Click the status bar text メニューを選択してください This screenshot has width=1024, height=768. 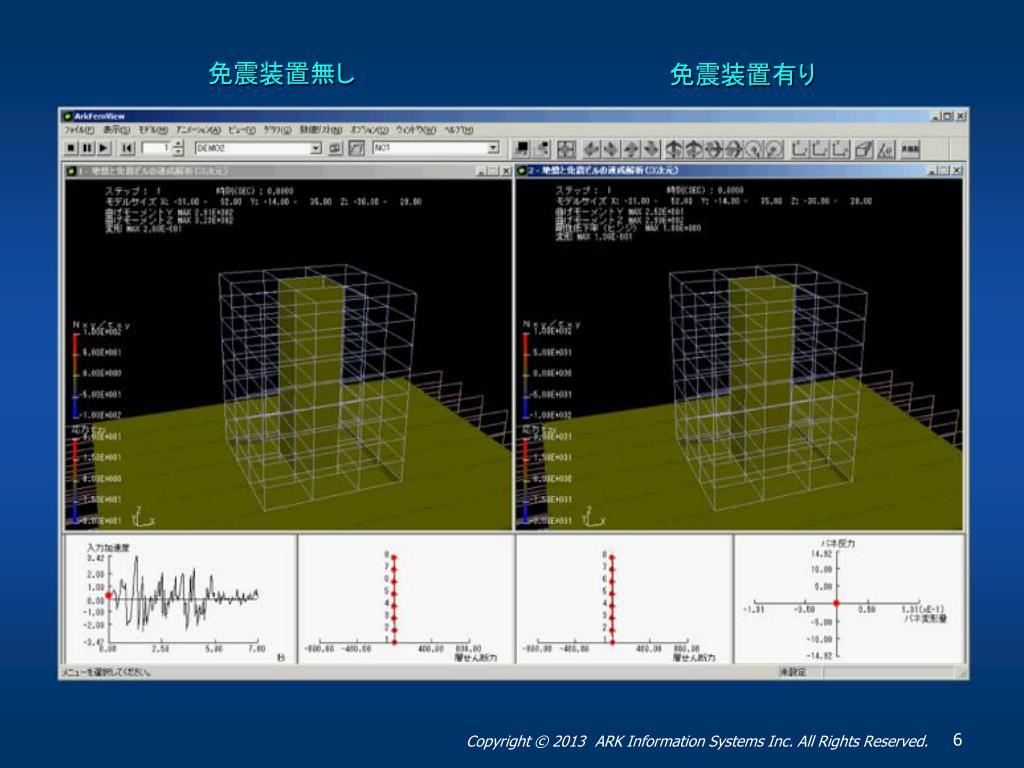[107, 672]
